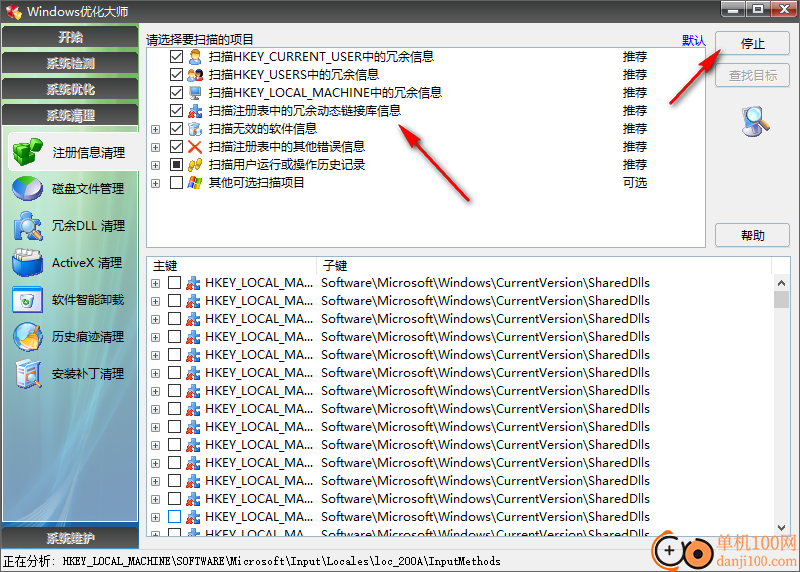
Task: Expand 扫描无效的软件信息 tree node
Action: tap(156, 130)
